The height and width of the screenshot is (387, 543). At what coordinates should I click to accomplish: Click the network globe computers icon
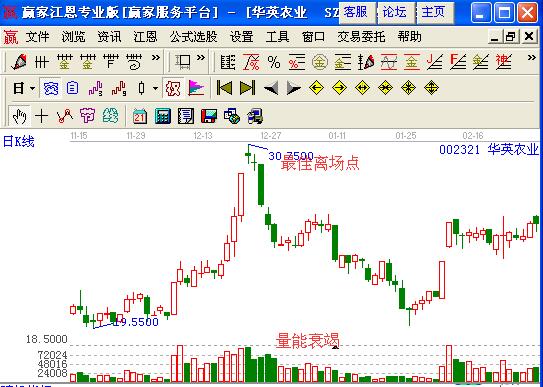click(x=232, y=116)
